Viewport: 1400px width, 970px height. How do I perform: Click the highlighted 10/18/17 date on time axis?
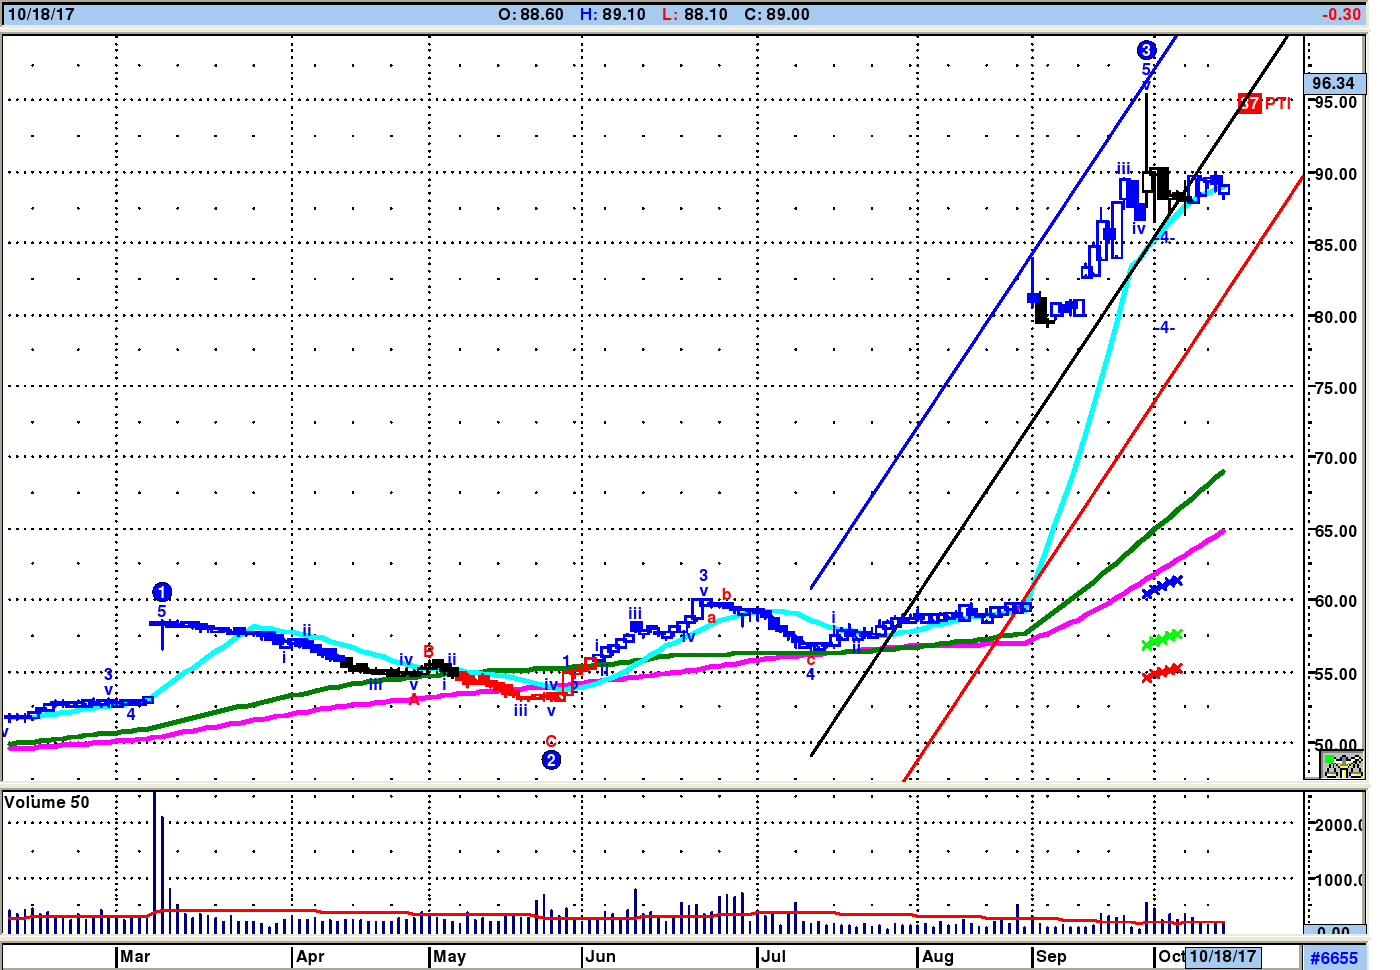tap(1222, 956)
